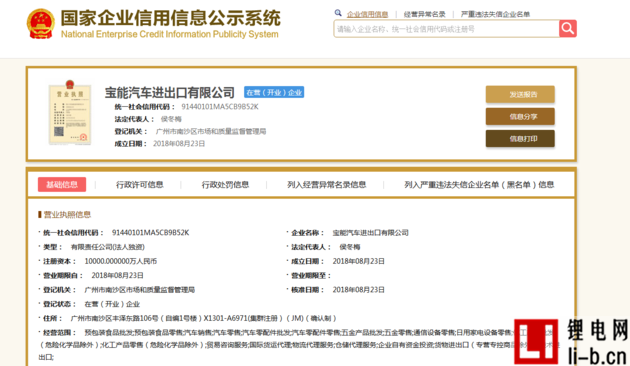Click the 发送报告 button
This screenshot has height=366, width=630.
pos(520,94)
